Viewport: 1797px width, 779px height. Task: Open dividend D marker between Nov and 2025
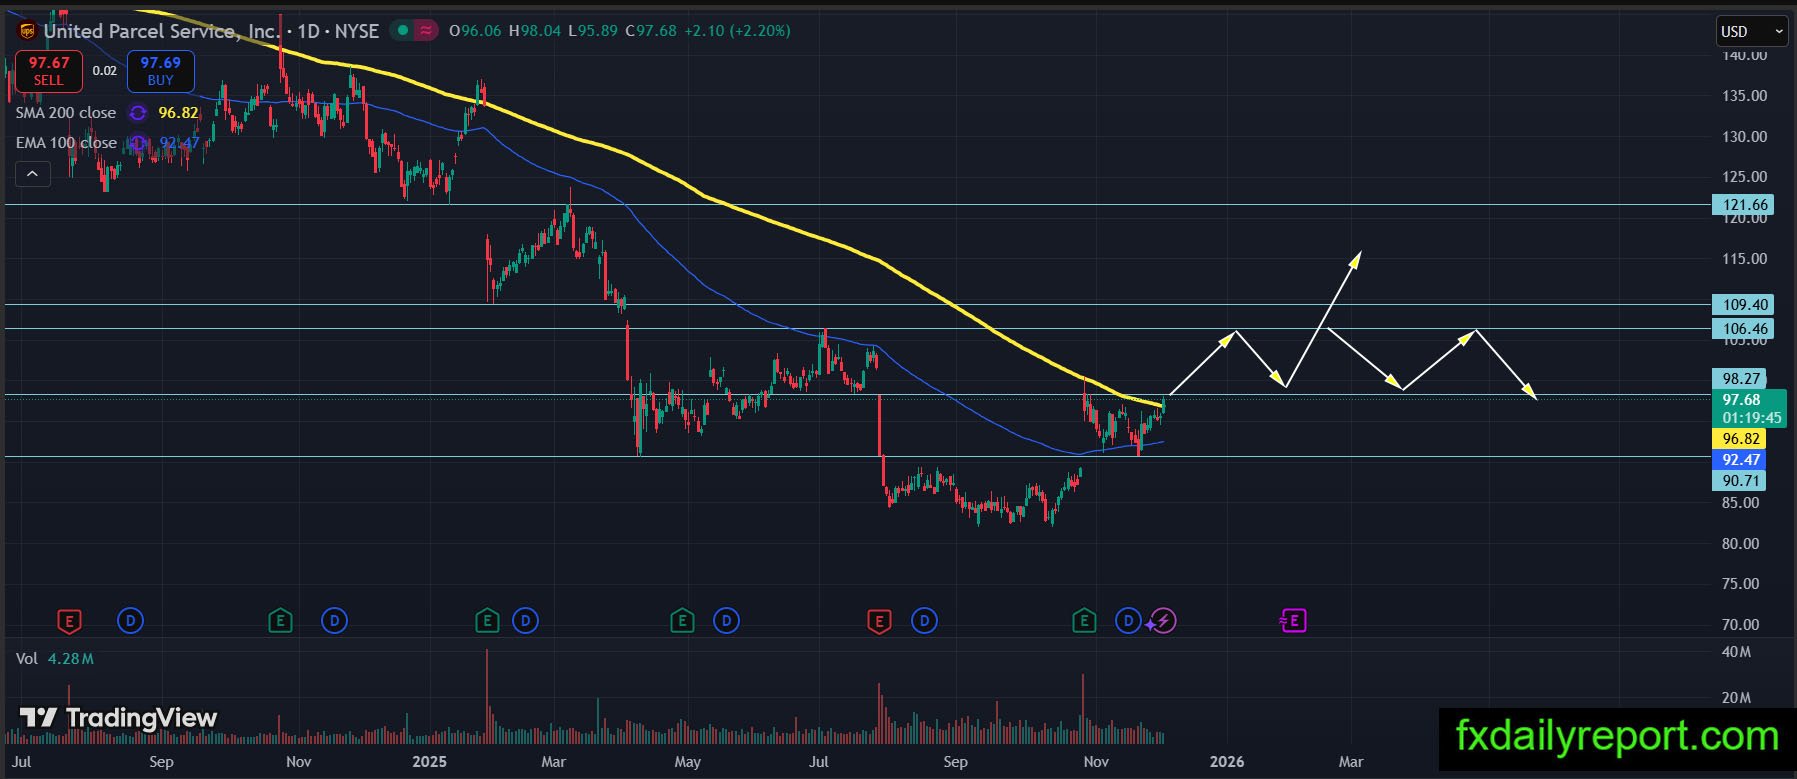pyautogui.click(x=334, y=621)
